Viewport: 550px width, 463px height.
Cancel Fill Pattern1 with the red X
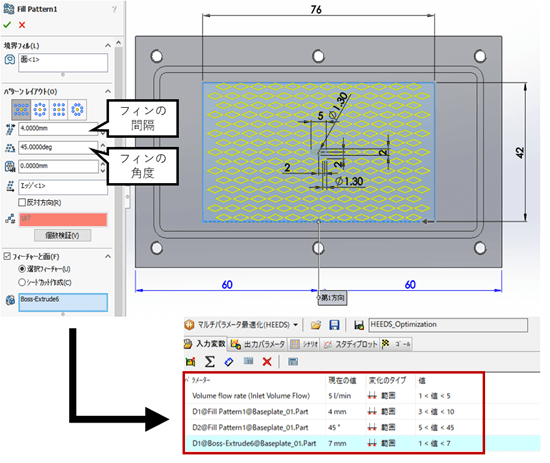[x=22, y=25]
